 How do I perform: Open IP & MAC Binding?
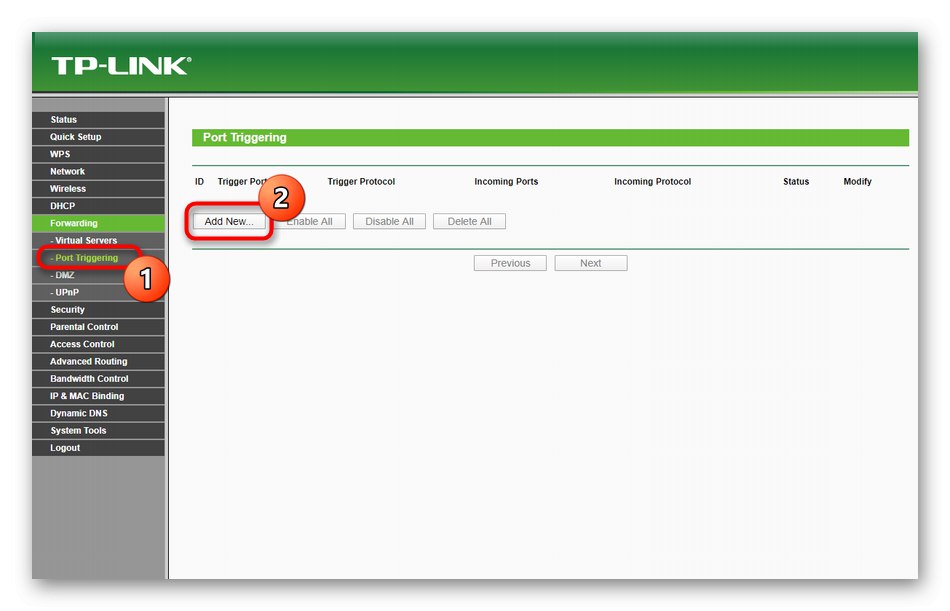[x=98, y=396]
